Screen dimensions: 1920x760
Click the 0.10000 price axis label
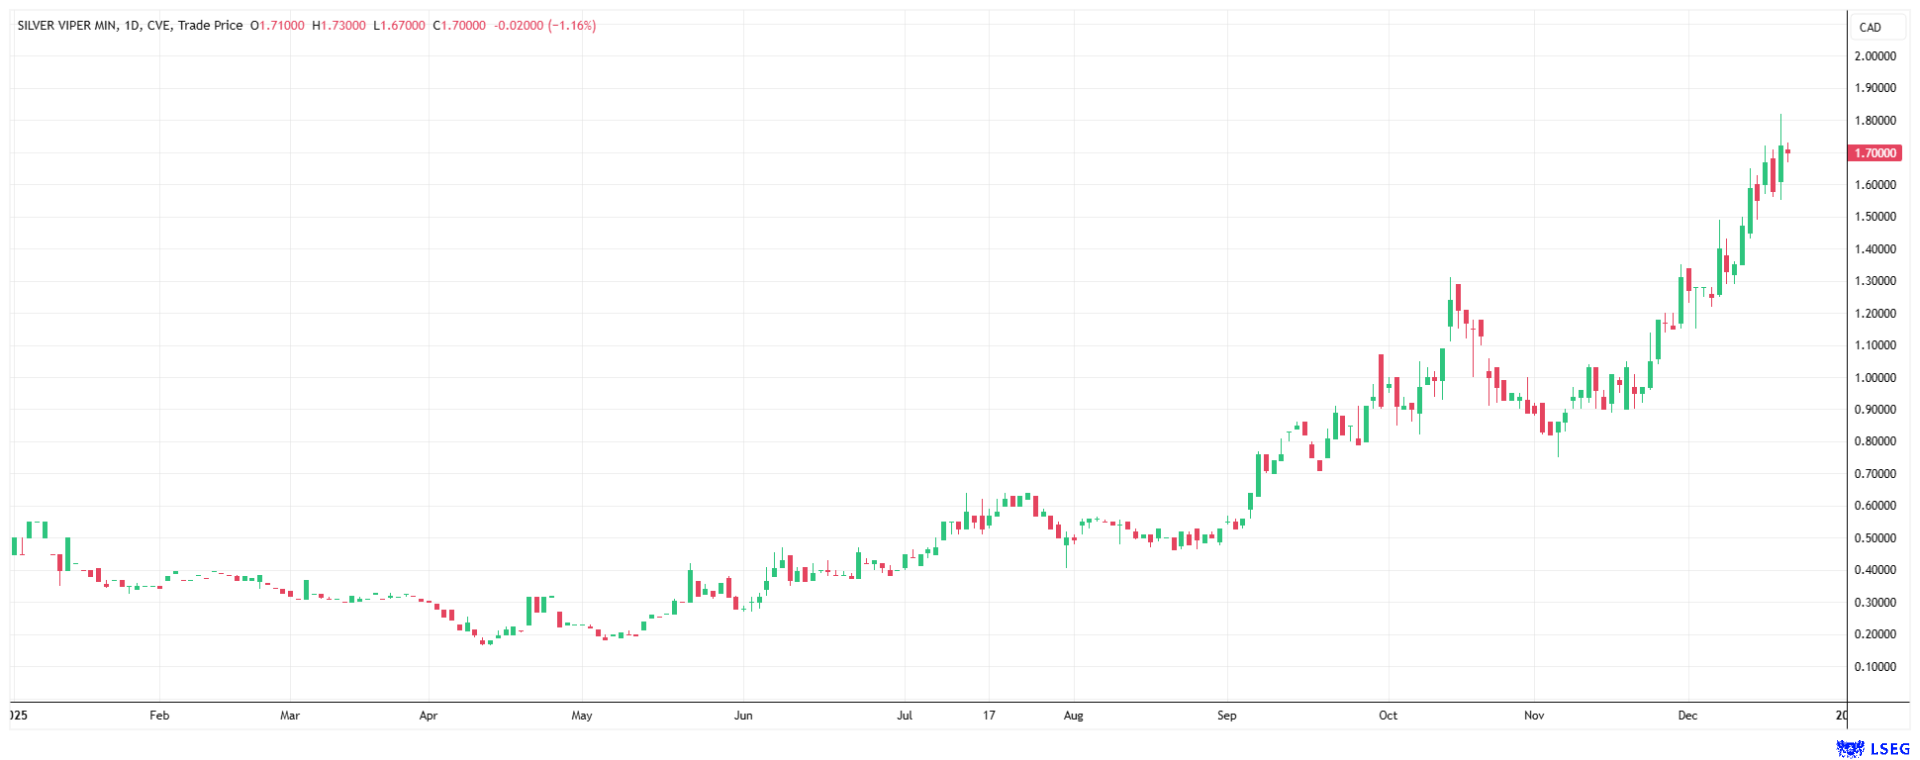[1875, 667]
